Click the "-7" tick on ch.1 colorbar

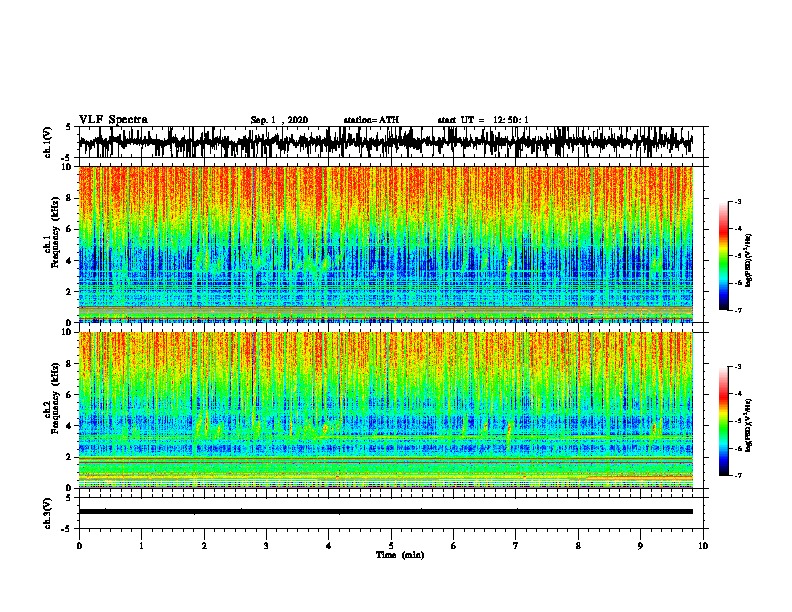coord(737,310)
